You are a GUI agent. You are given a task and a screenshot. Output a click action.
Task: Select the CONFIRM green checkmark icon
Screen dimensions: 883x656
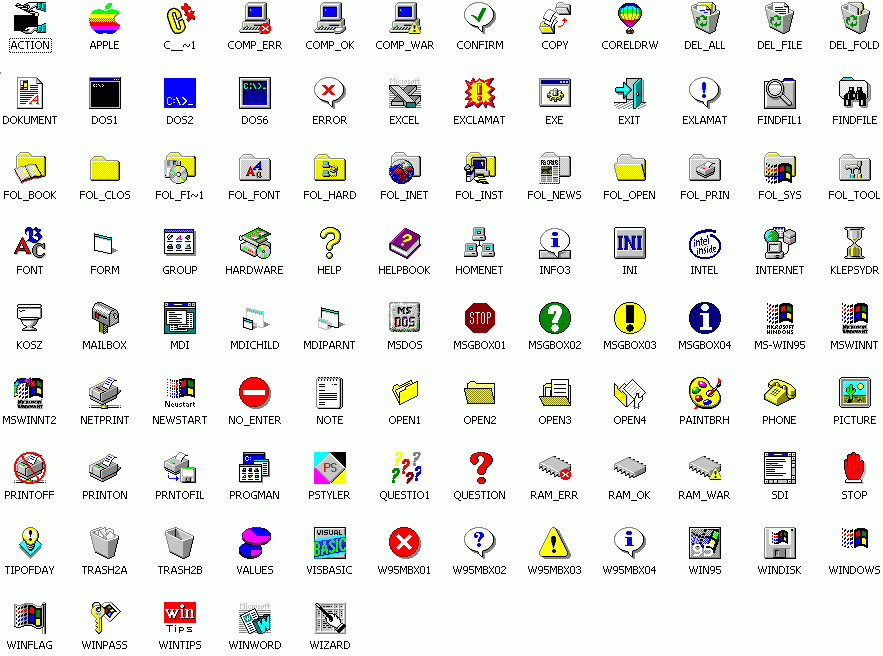tap(479, 17)
